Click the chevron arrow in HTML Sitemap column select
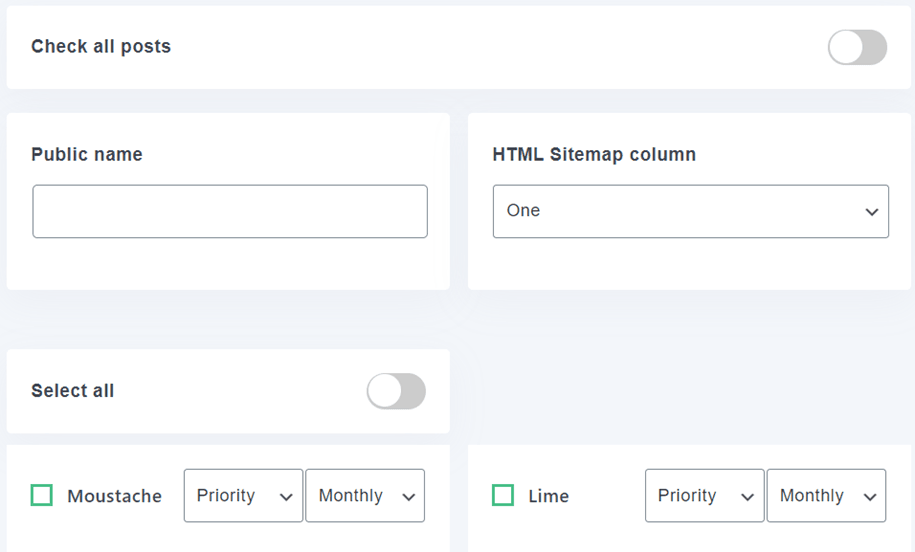915x552 pixels. point(871,212)
